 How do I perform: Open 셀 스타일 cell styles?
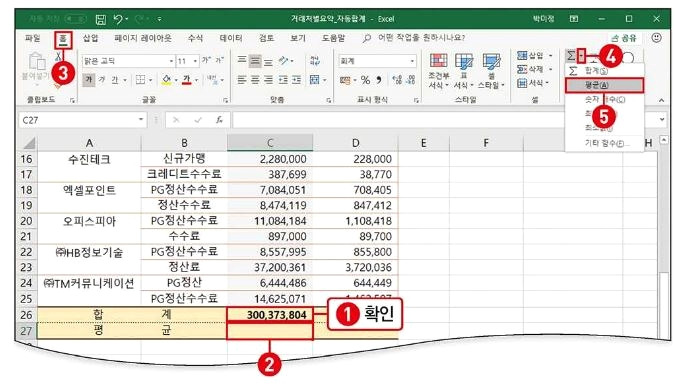click(x=491, y=71)
